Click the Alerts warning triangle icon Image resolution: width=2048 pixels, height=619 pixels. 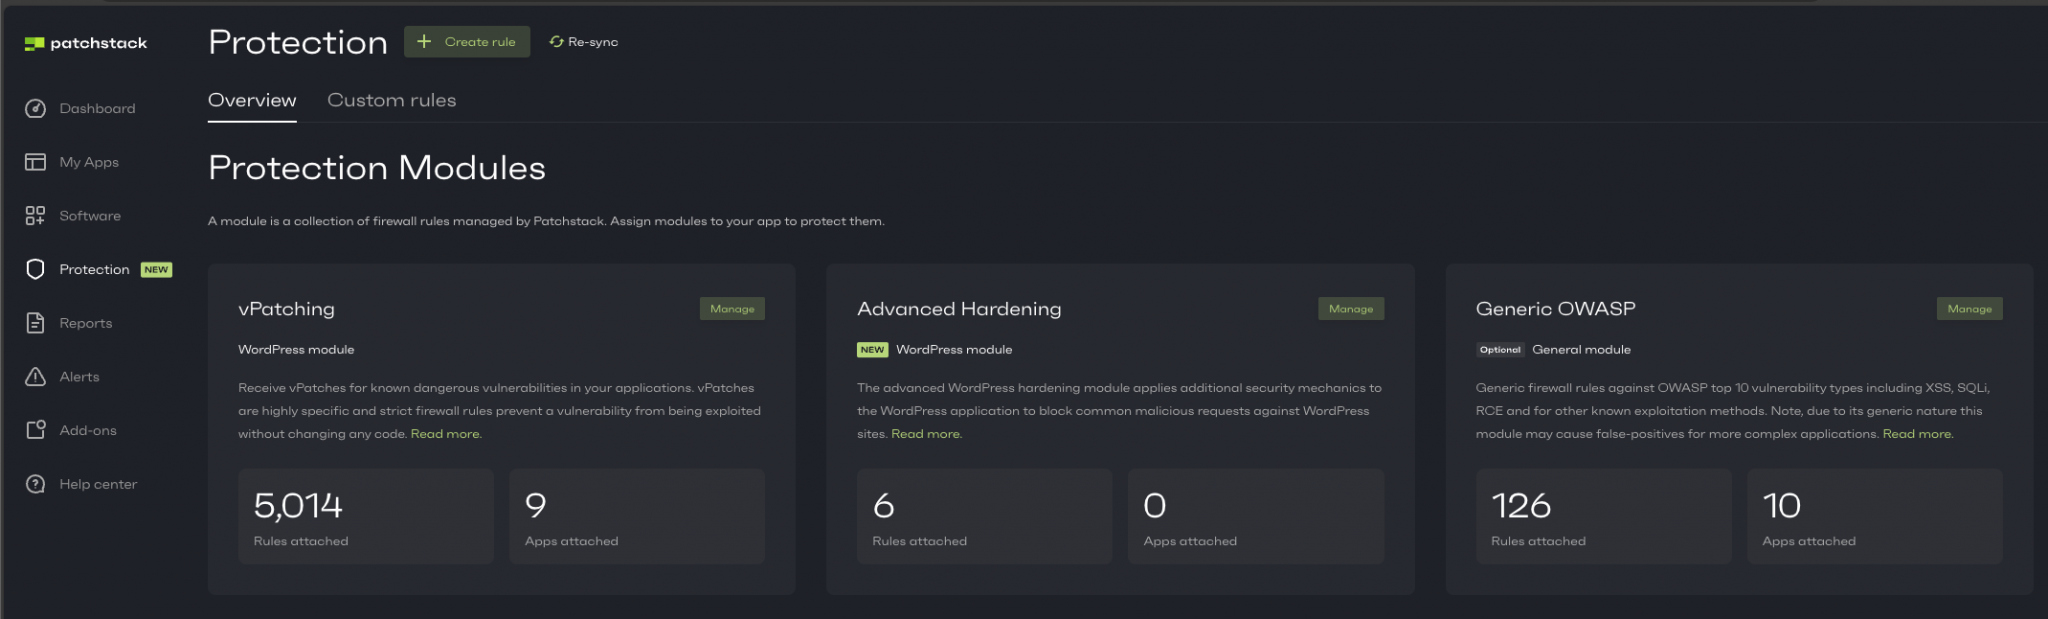click(35, 377)
